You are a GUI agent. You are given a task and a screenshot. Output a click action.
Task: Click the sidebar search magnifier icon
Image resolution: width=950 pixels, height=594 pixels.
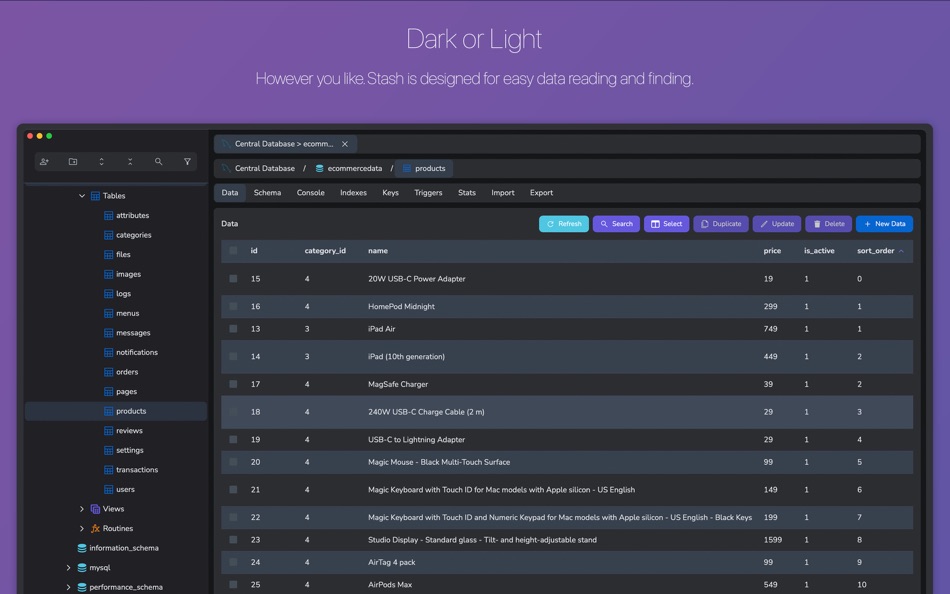[x=158, y=162]
